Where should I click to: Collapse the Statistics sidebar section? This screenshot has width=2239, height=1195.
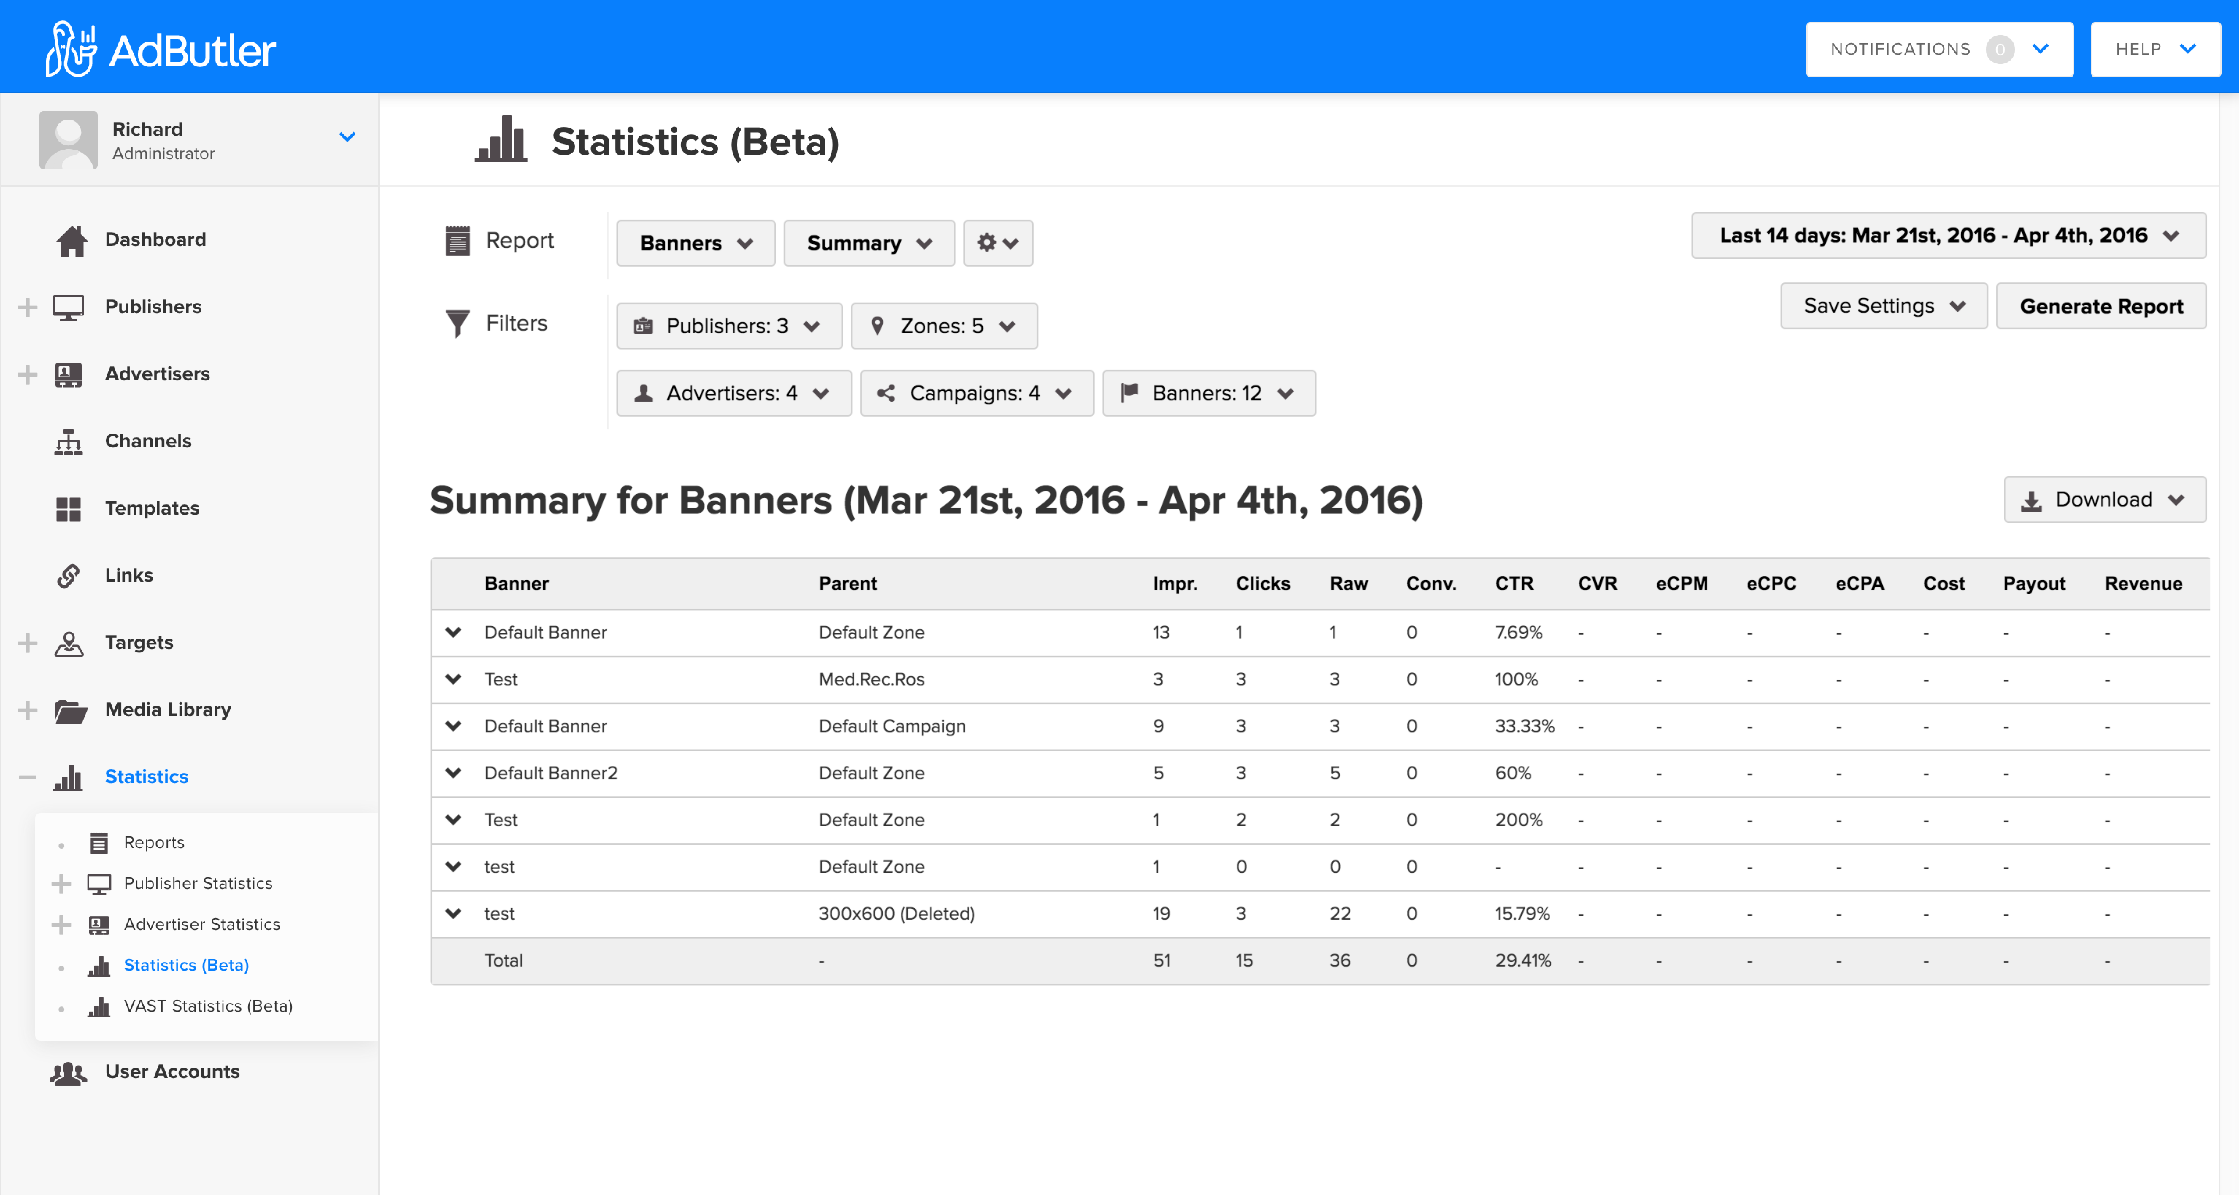click(27, 777)
